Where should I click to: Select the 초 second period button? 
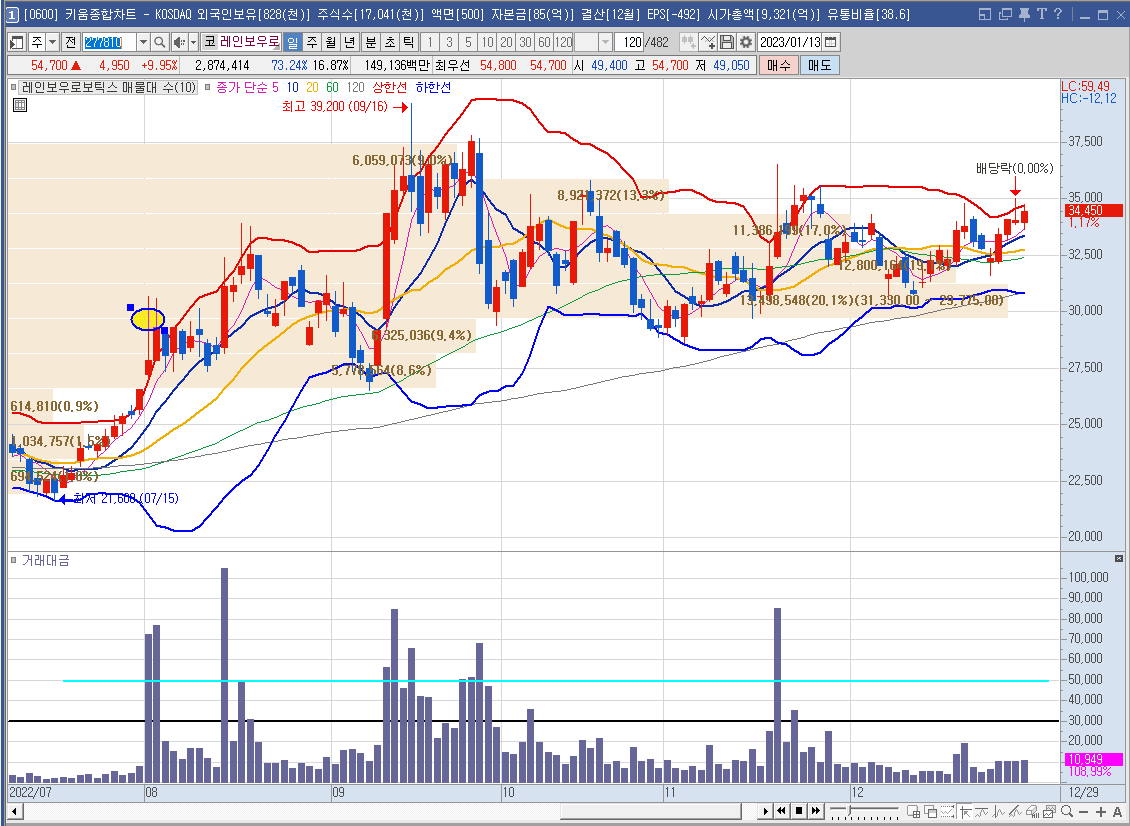click(x=390, y=43)
